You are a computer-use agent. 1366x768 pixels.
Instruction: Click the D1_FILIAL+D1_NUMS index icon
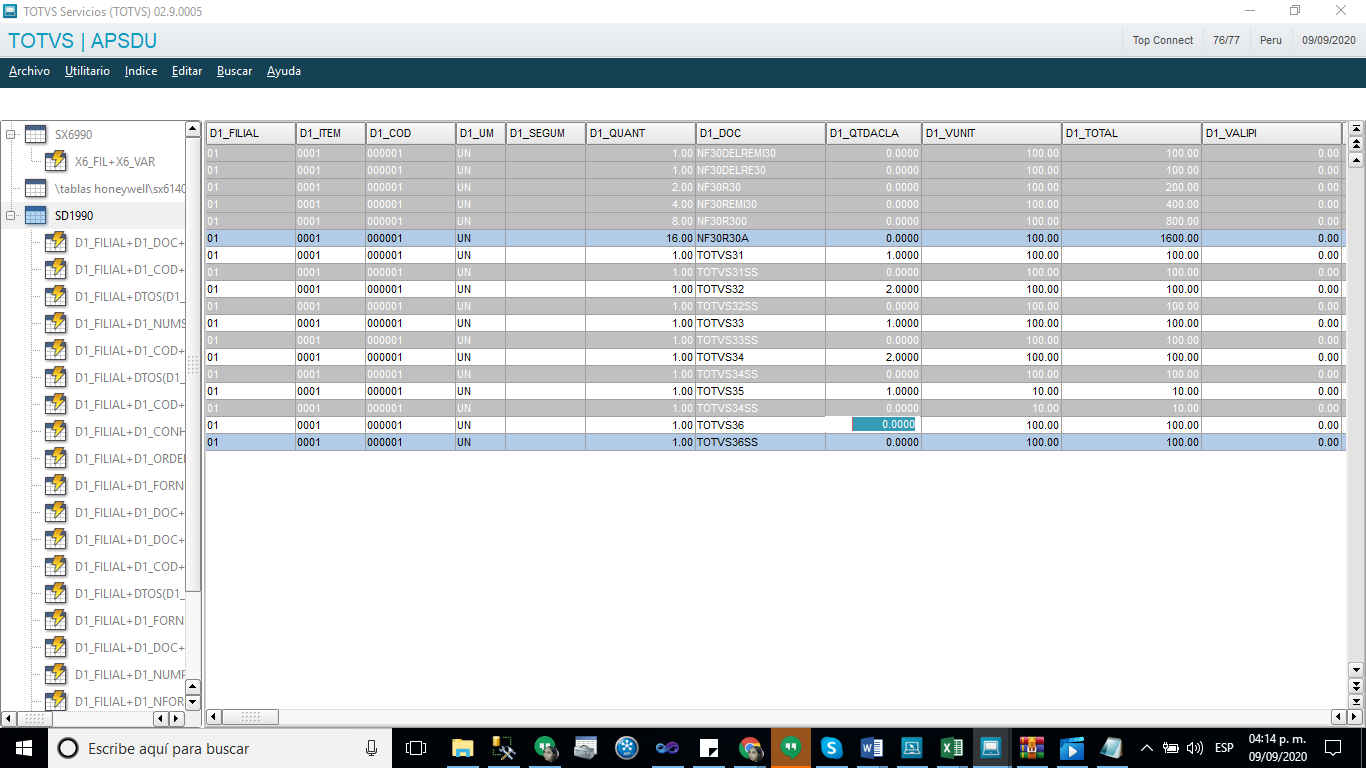point(56,324)
